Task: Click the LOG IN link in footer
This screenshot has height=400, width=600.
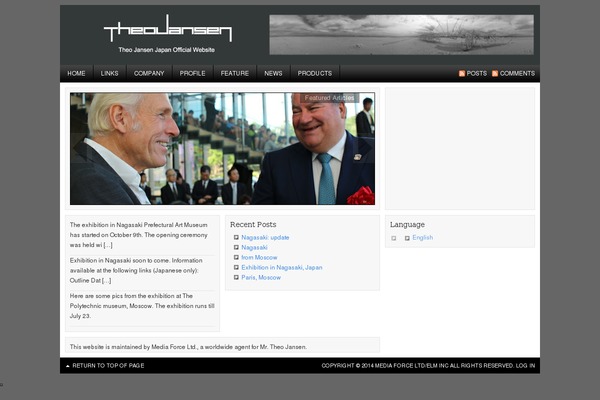Action: point(525,366)
